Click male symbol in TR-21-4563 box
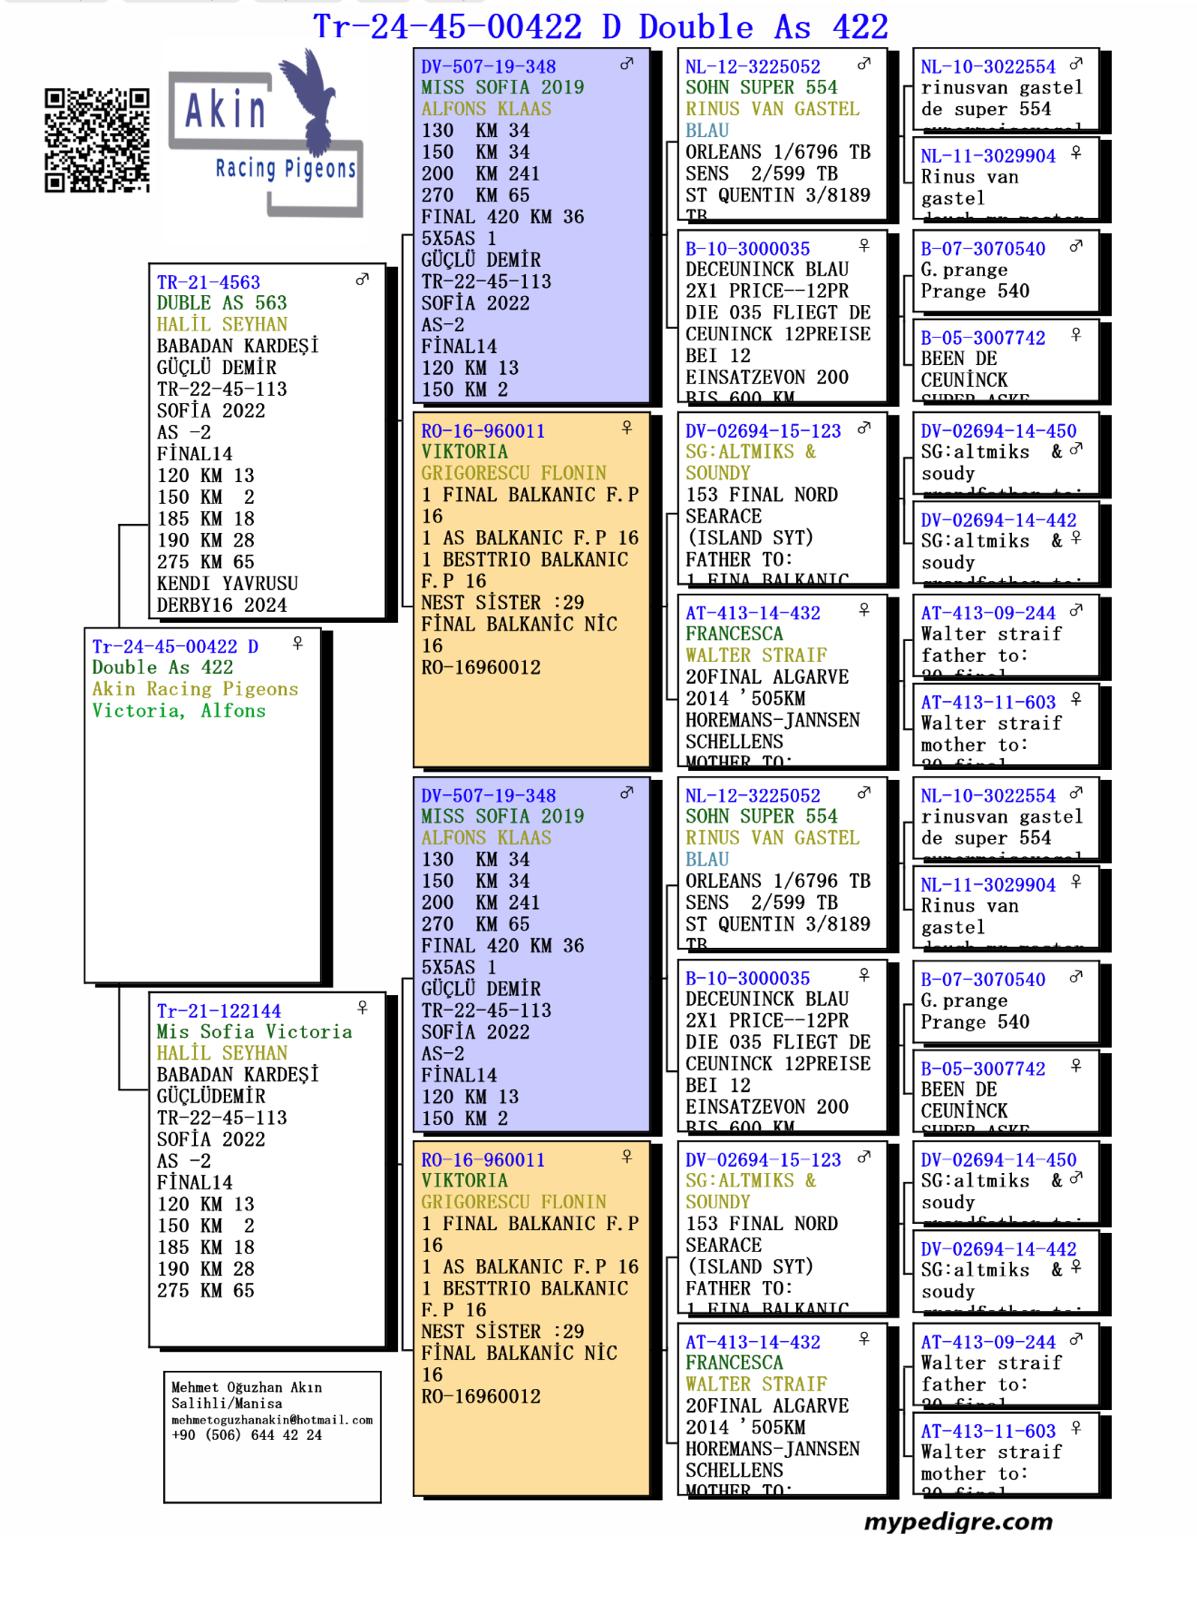 362,281
